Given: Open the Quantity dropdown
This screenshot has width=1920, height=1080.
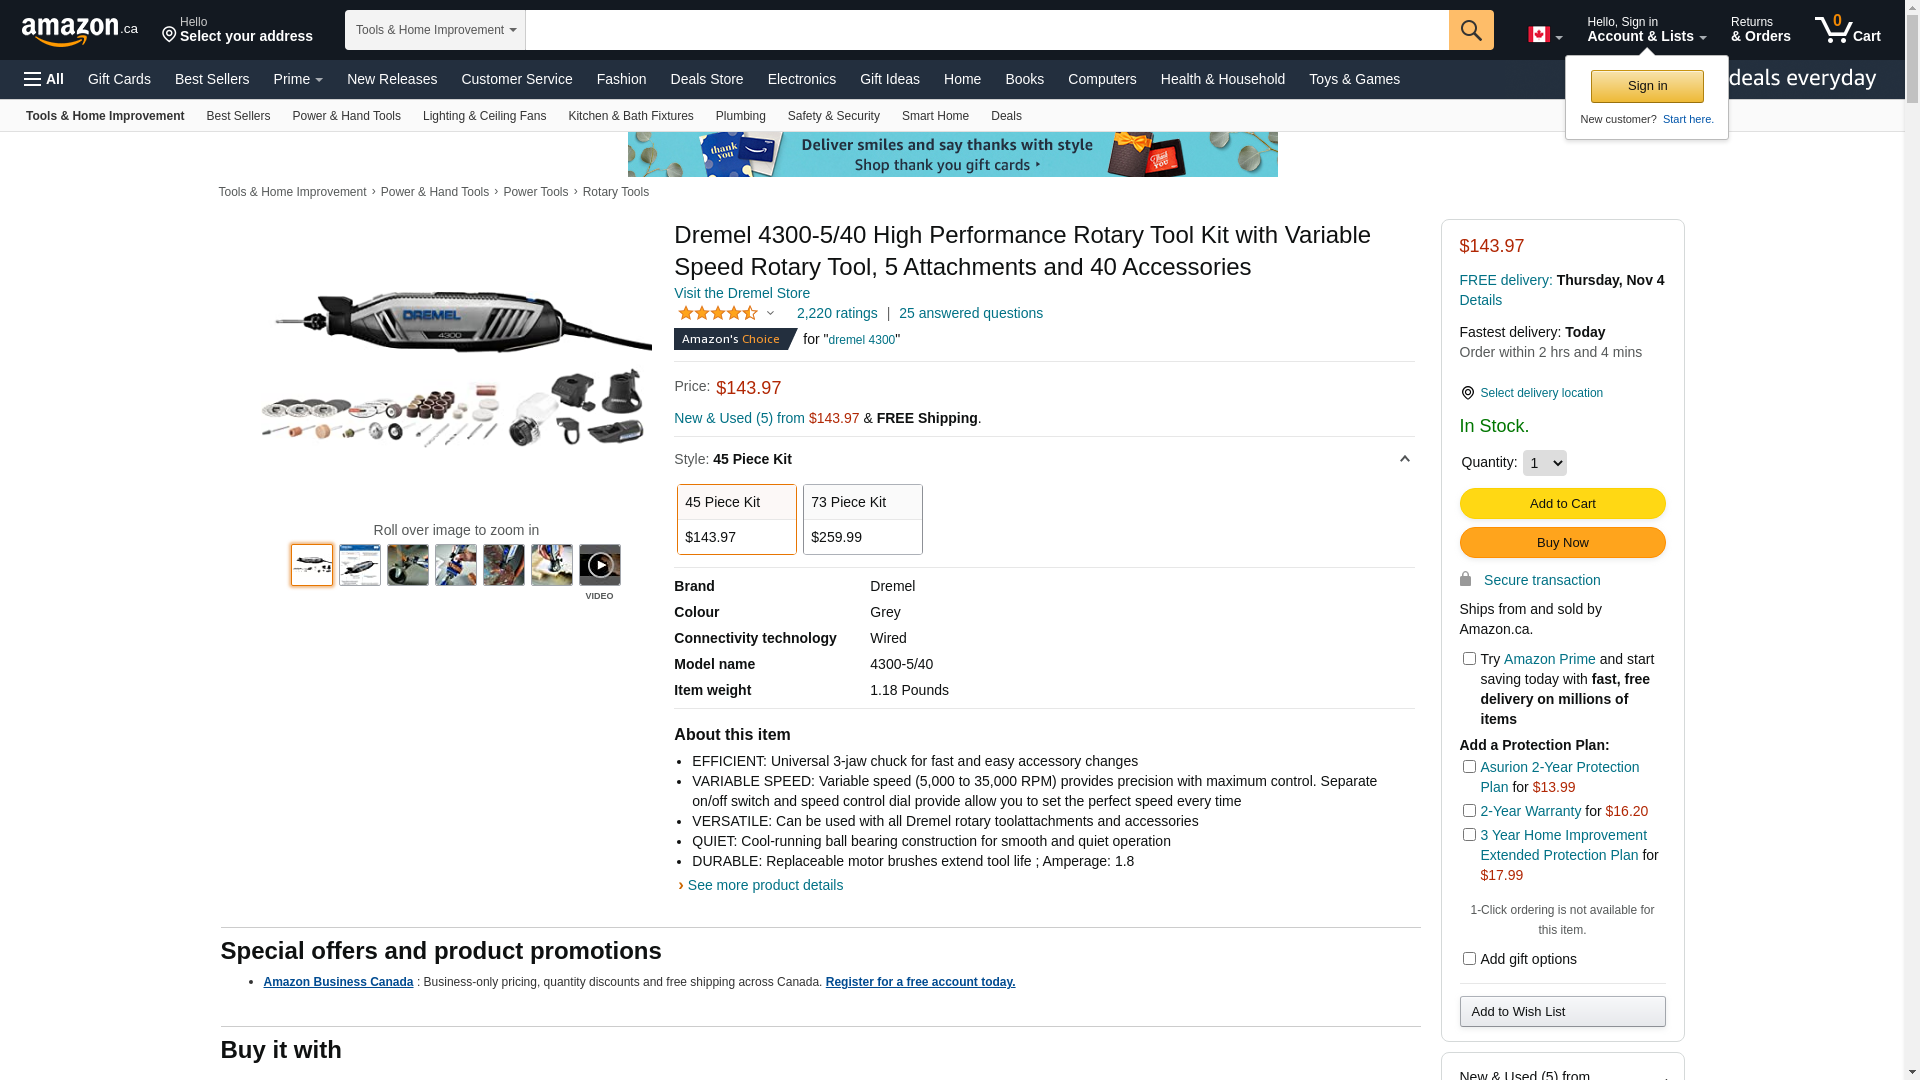Looking at the screenshot, I should (1544, 463).
